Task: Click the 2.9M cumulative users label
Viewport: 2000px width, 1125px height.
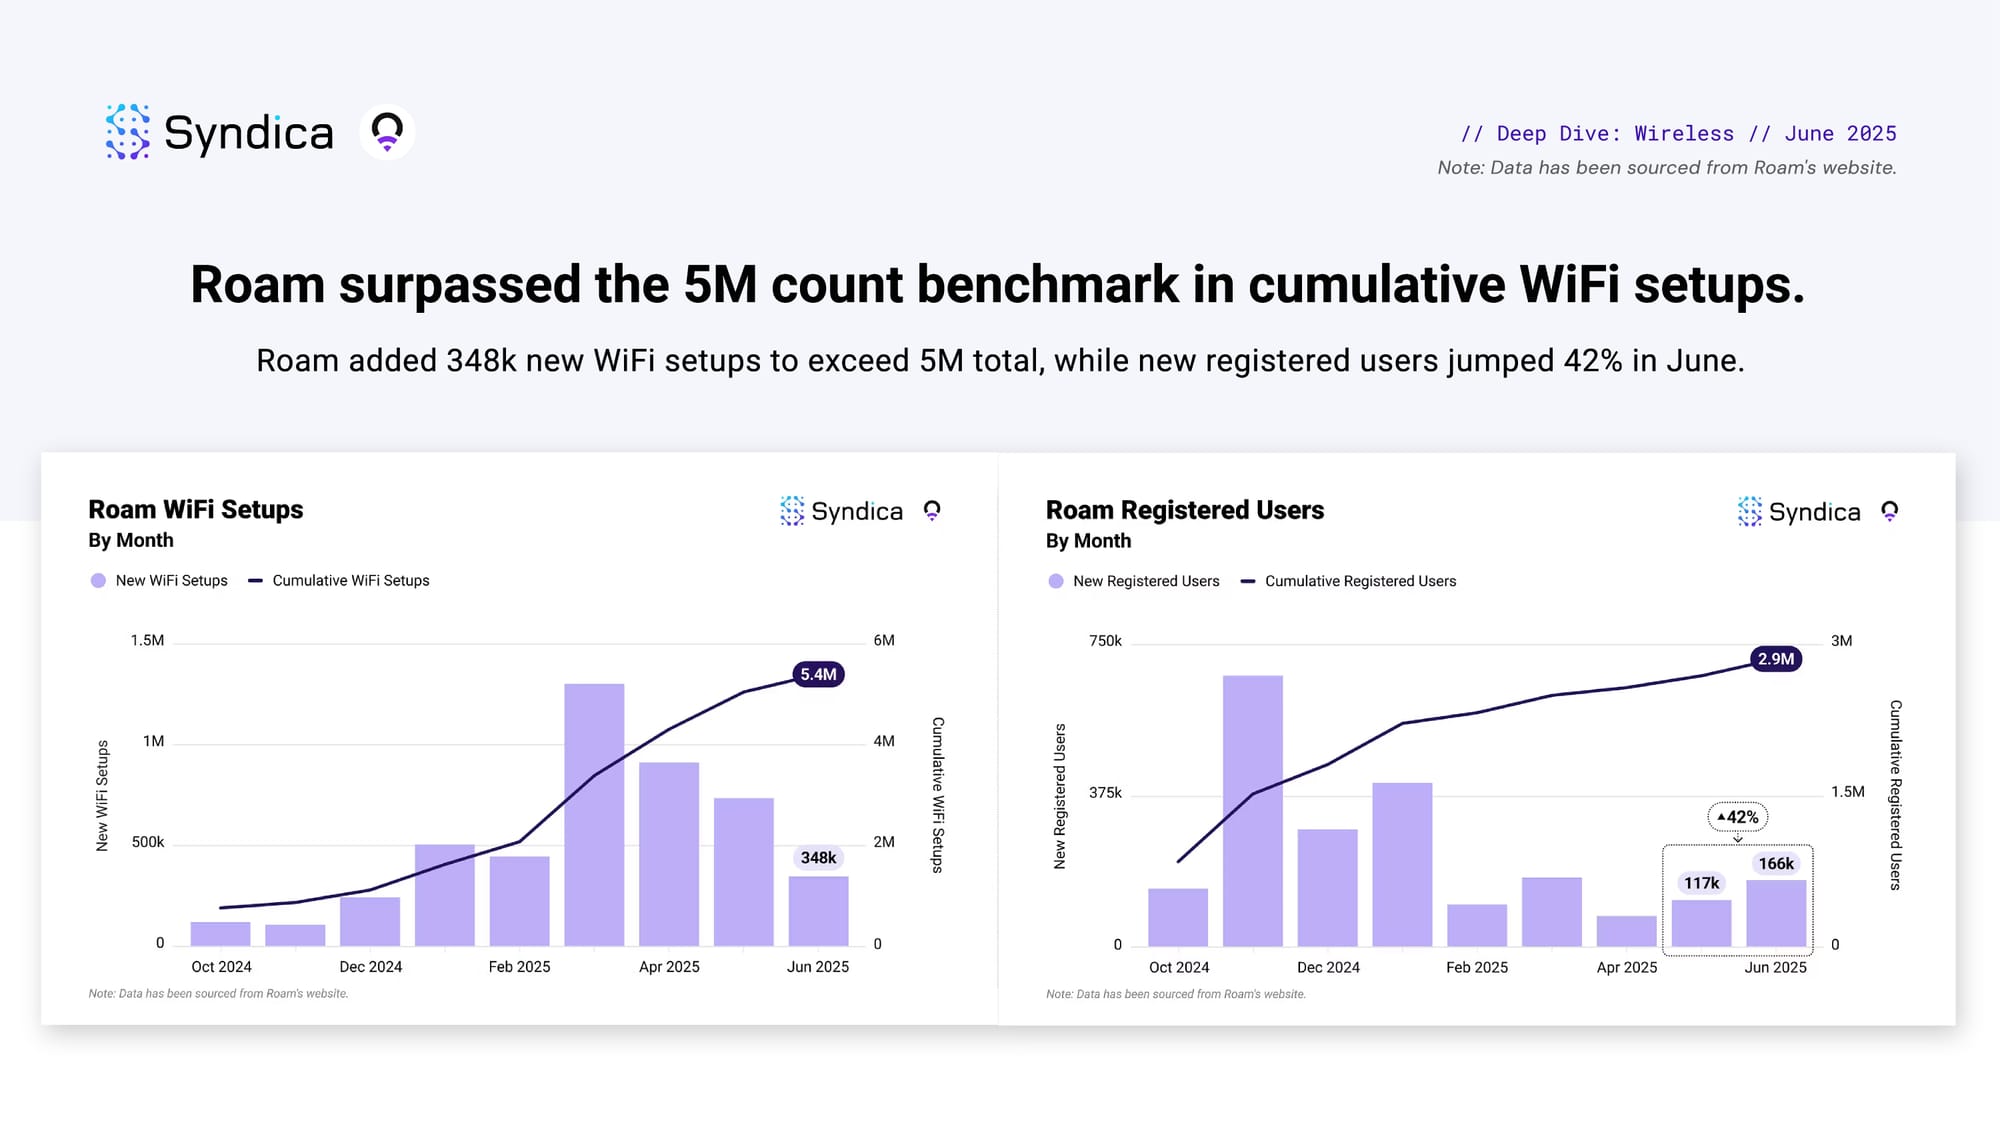Action: click(x=1776, y=659)
